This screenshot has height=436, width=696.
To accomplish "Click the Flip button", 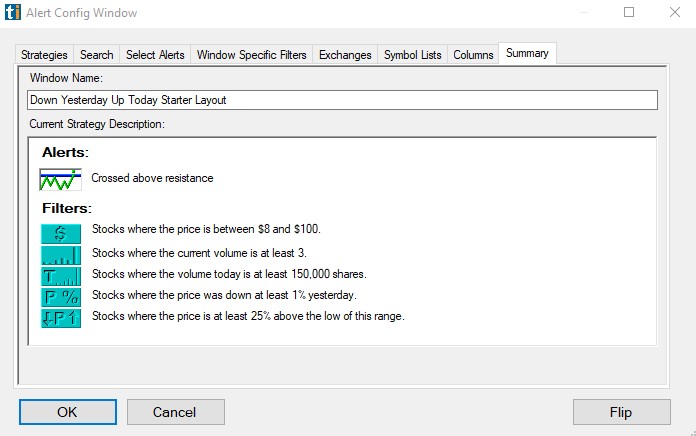I will point(621,412).
